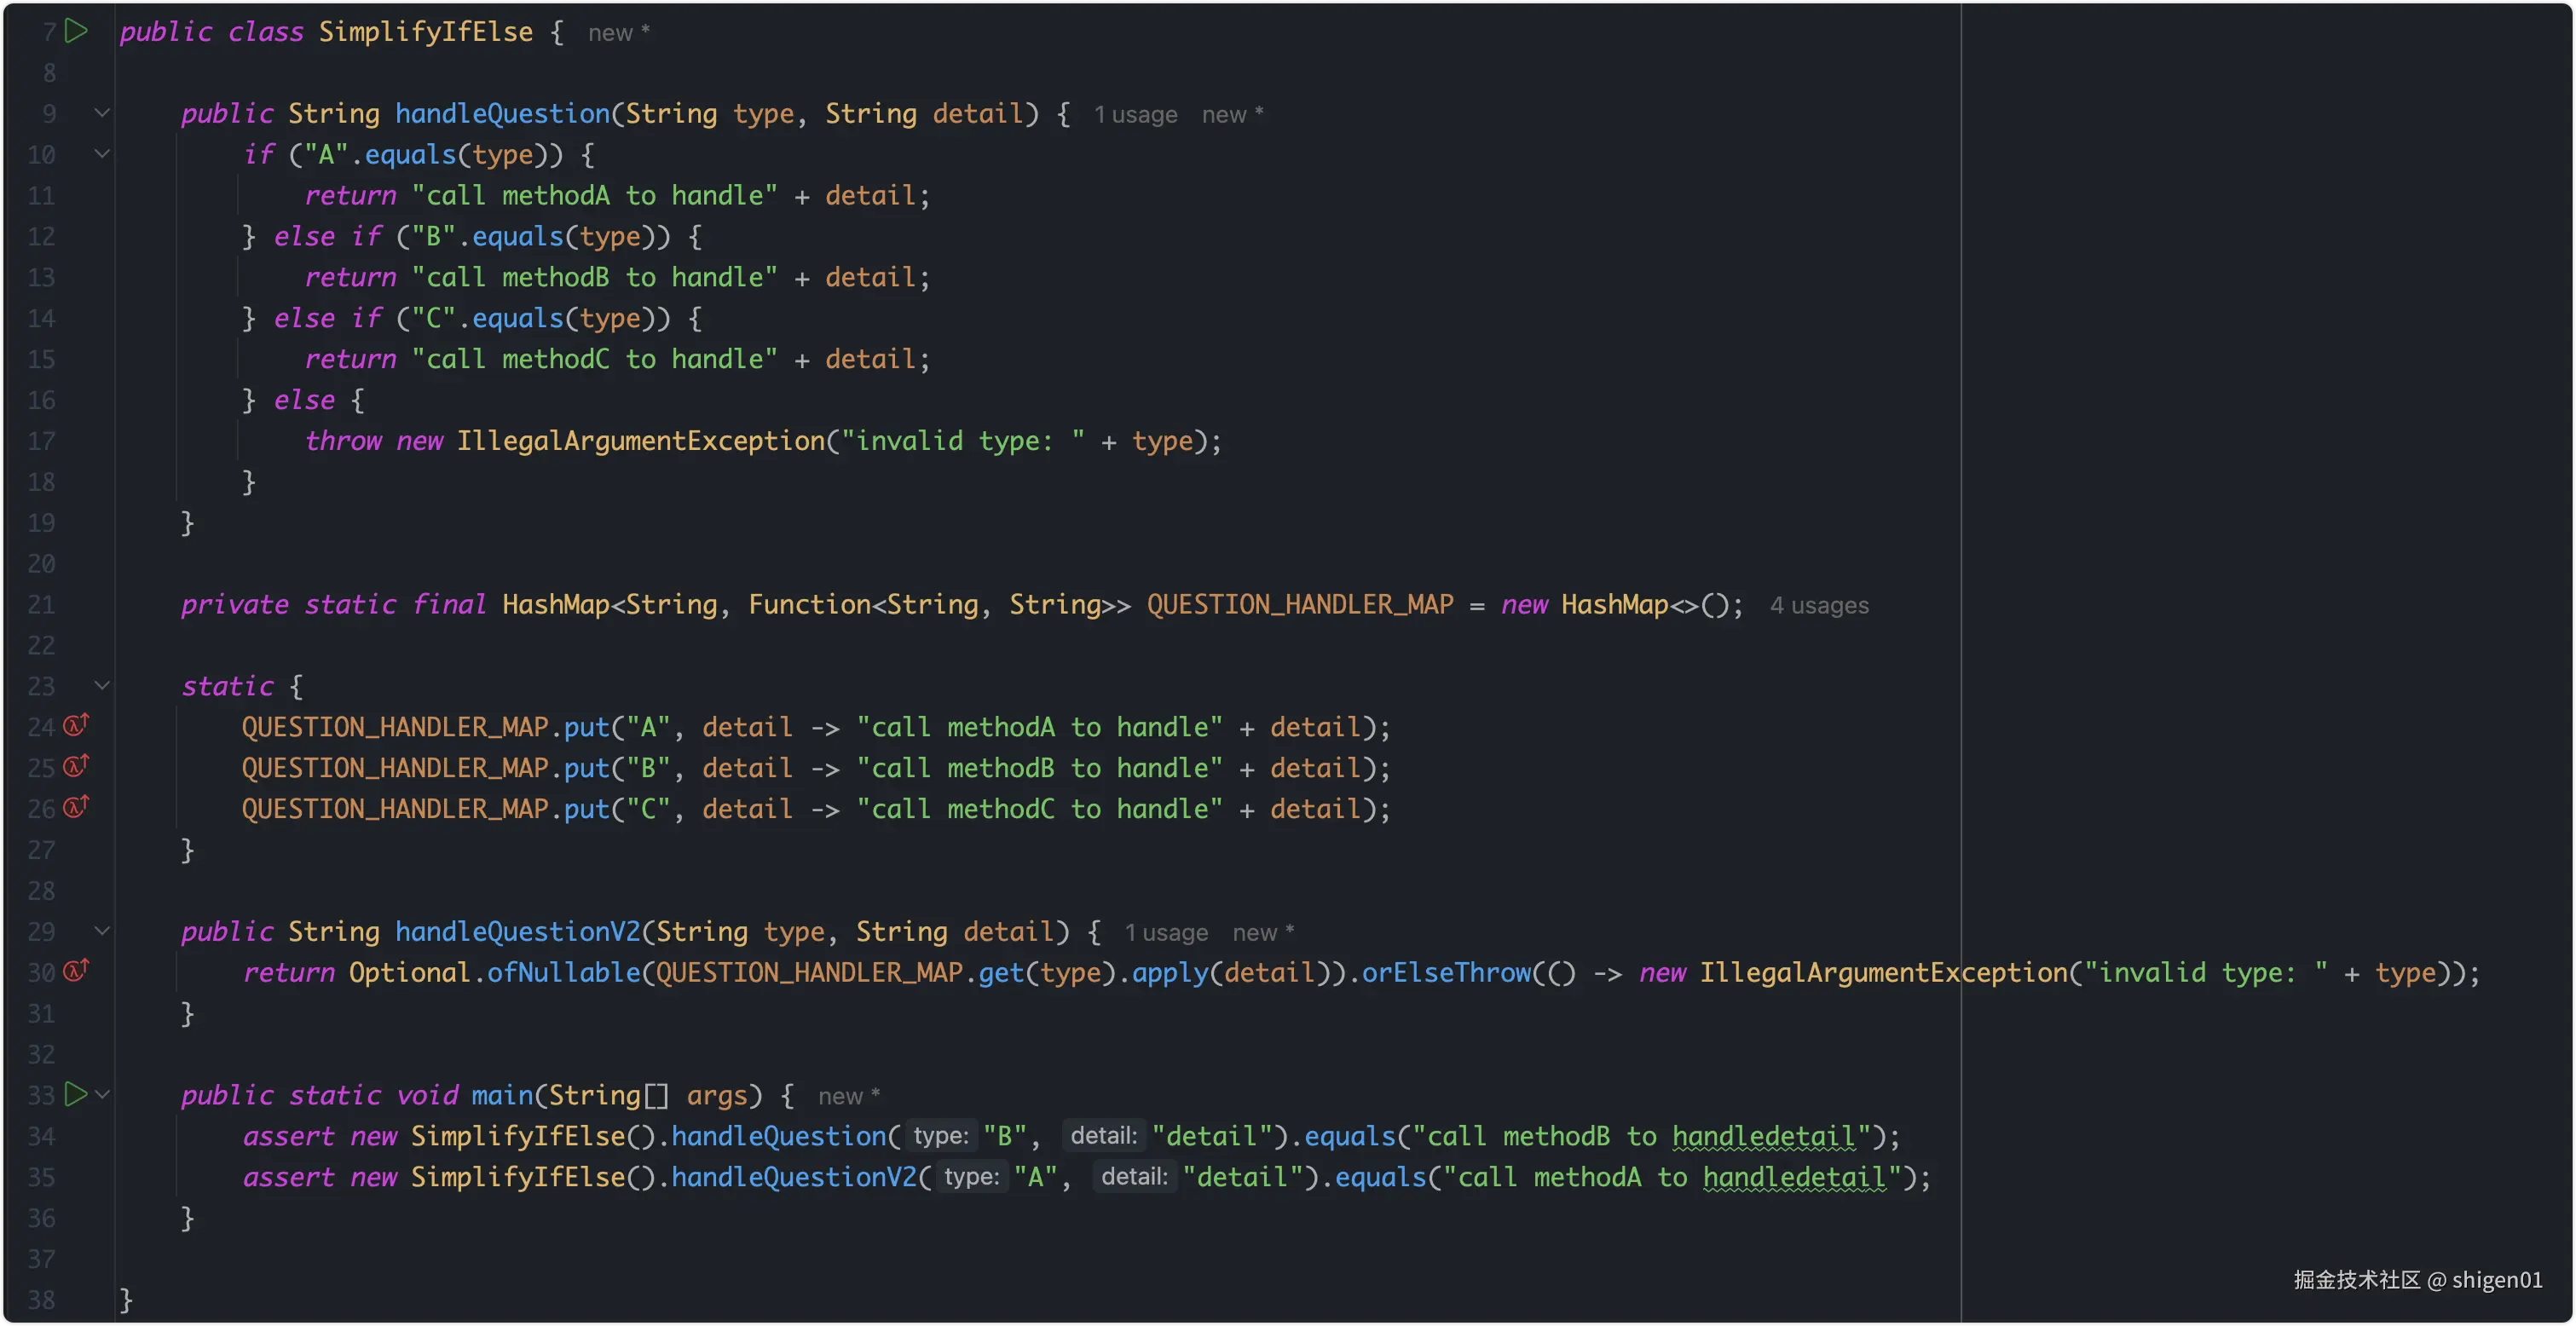This screenshot has width=2576, height=1326.
Task: Collapse the static initializer block fold arrow
Action: [102, 685]
